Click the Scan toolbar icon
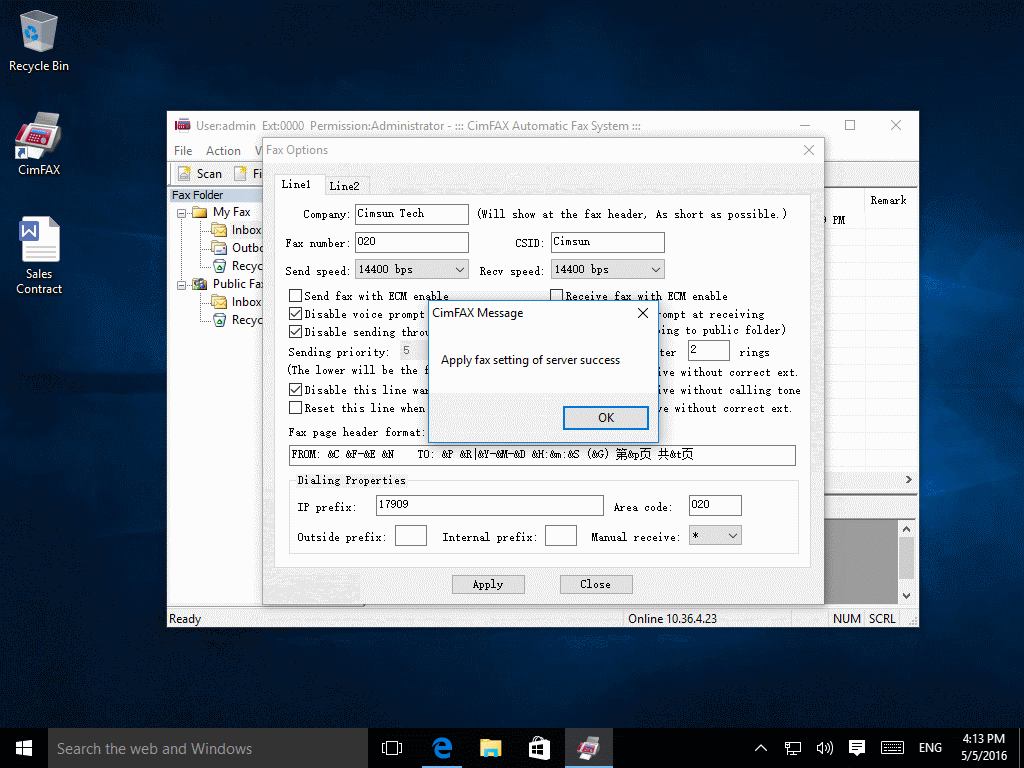 click(184, 174)
